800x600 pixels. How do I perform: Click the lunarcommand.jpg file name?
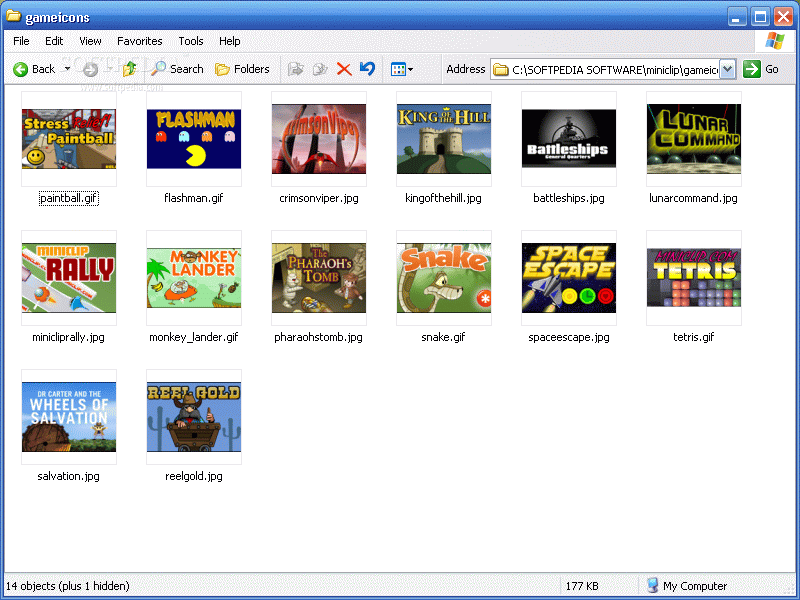pyautogui.click(x=693, y=198)
